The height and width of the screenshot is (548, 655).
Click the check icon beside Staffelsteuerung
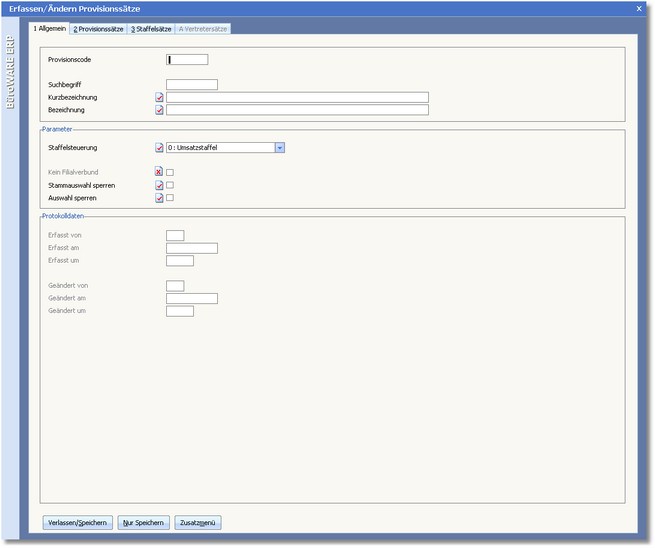coord(159,148)
